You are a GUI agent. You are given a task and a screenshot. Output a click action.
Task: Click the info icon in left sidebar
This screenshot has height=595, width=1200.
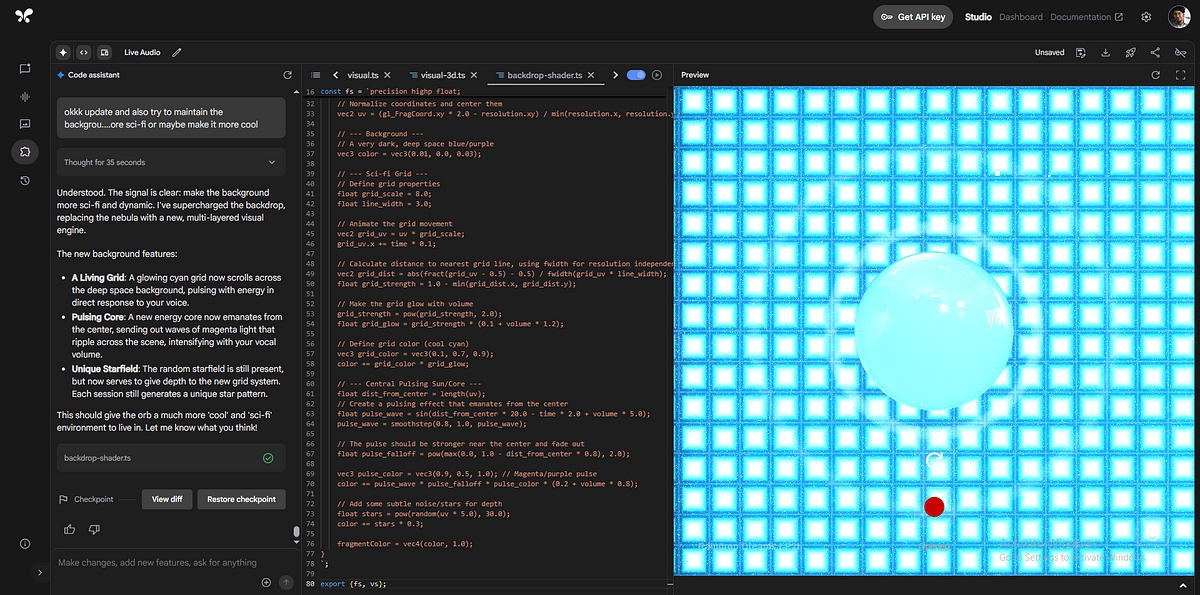[25, 543]
